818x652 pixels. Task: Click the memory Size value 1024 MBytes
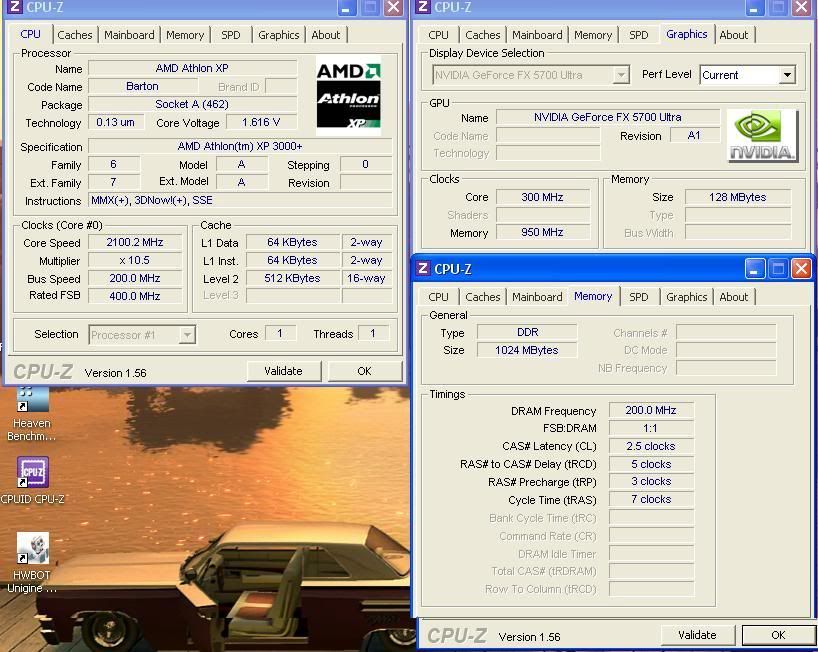527,350
